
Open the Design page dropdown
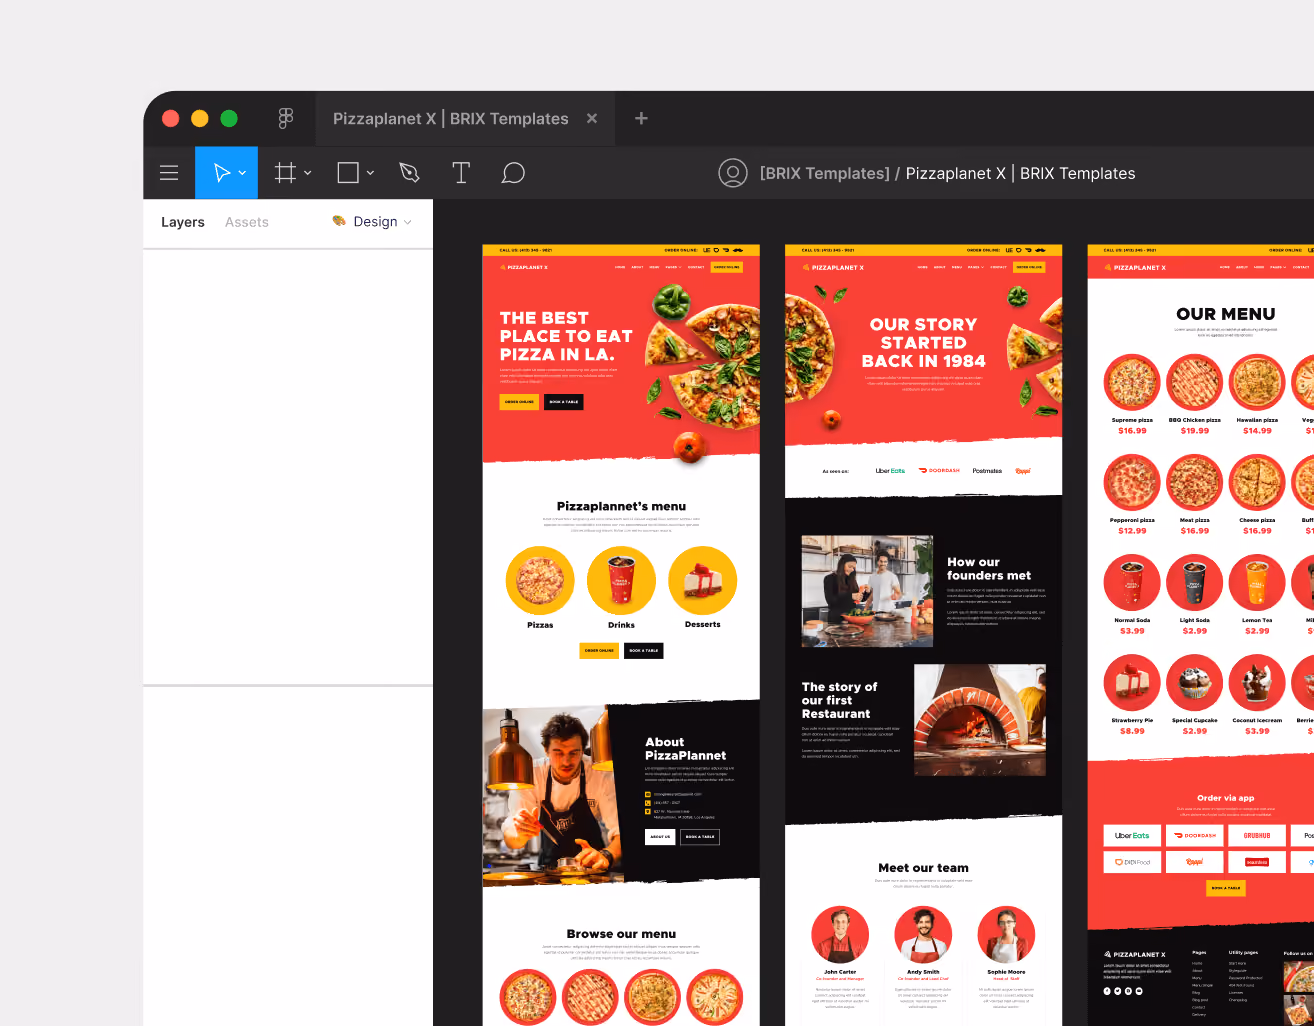pyautogui.click(x=372, y=222)
